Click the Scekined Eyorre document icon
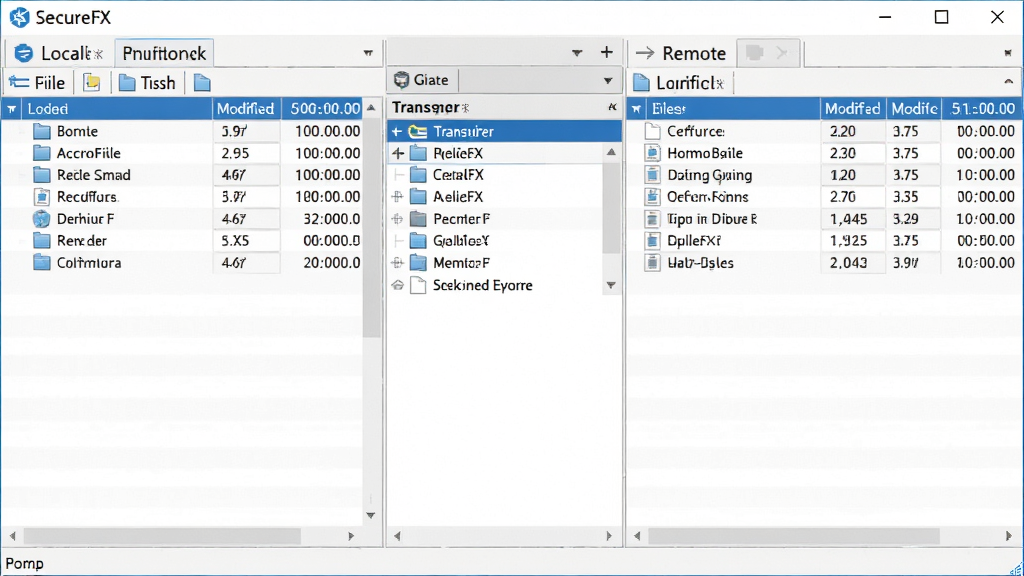This screenshot has width=1024, height=576. tap(418, 285)
